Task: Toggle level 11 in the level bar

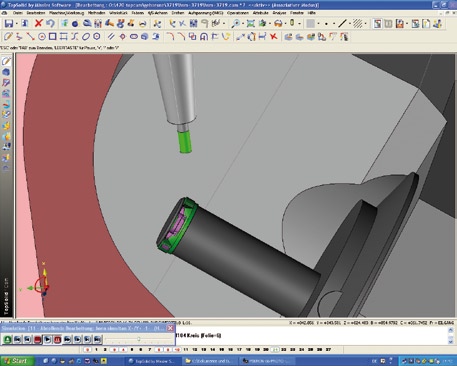Action: click(186, 350)
